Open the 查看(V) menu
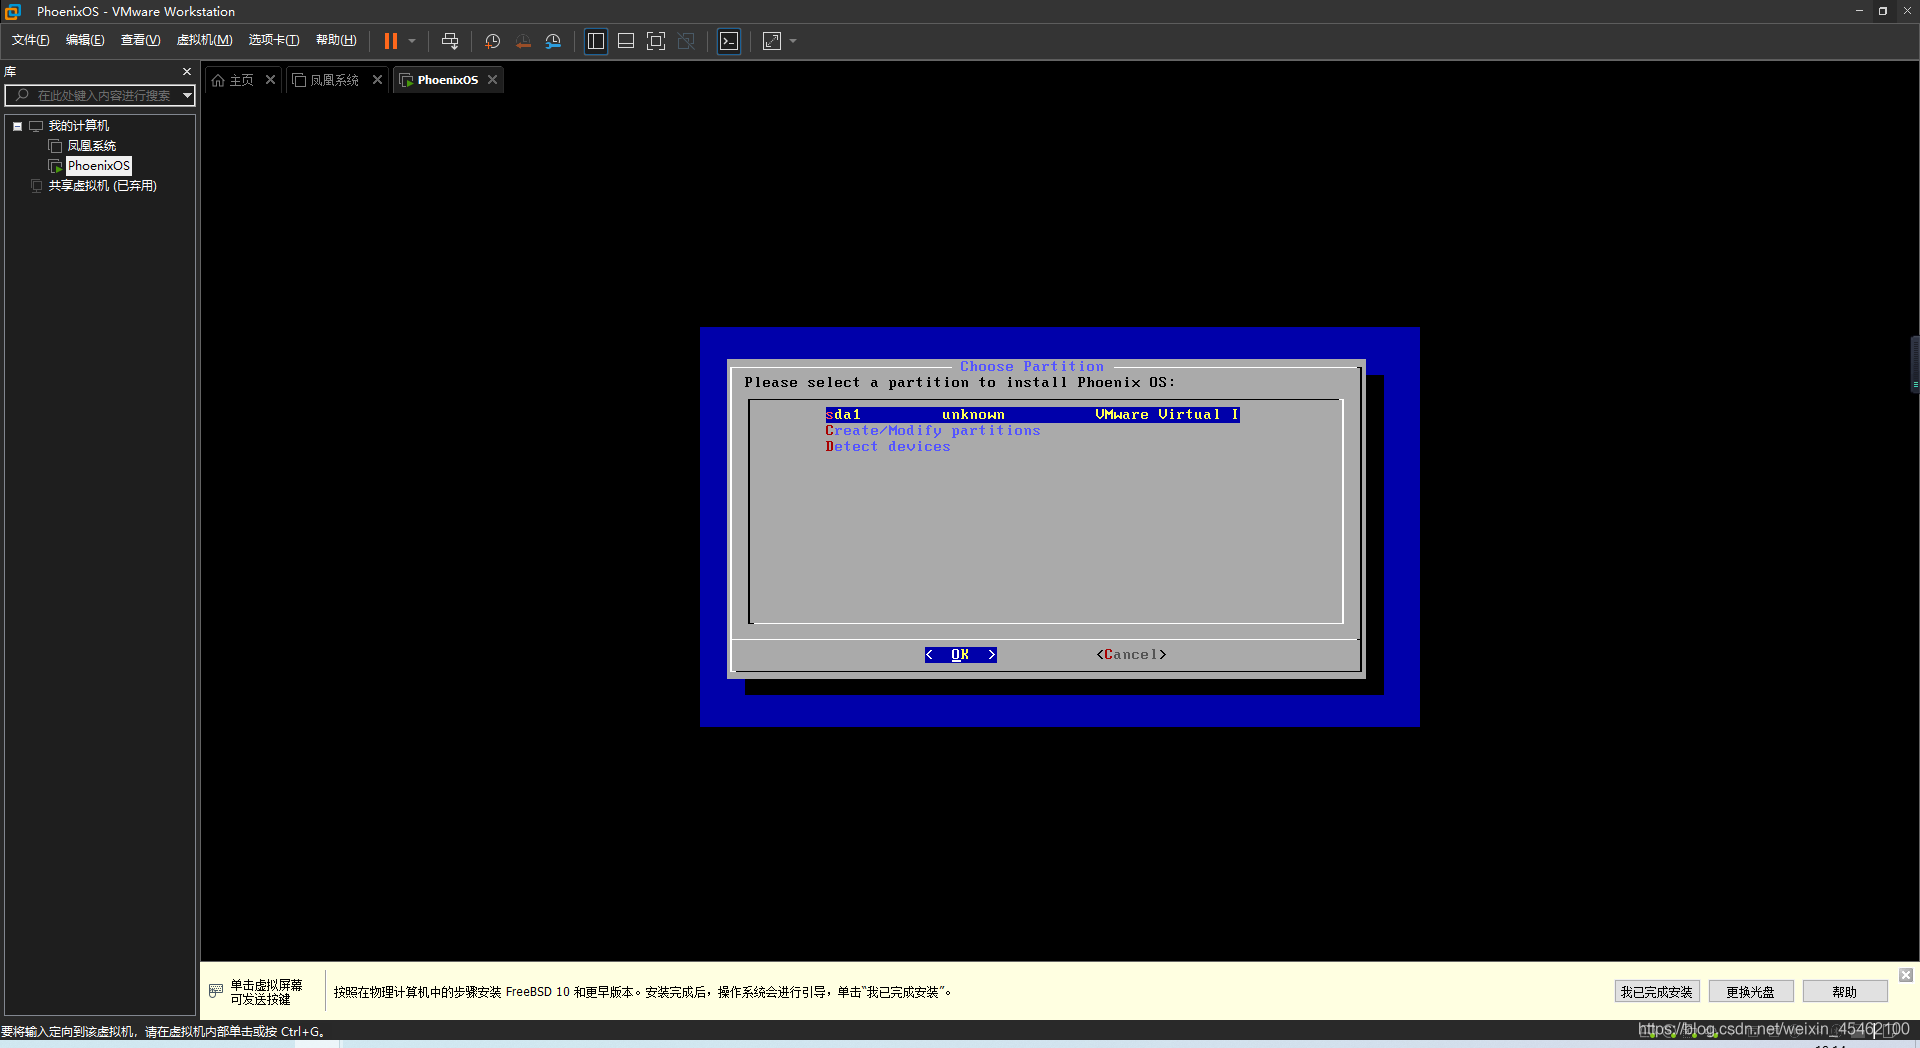Screen dimensions: 1920x1048 tap(140, 40)
